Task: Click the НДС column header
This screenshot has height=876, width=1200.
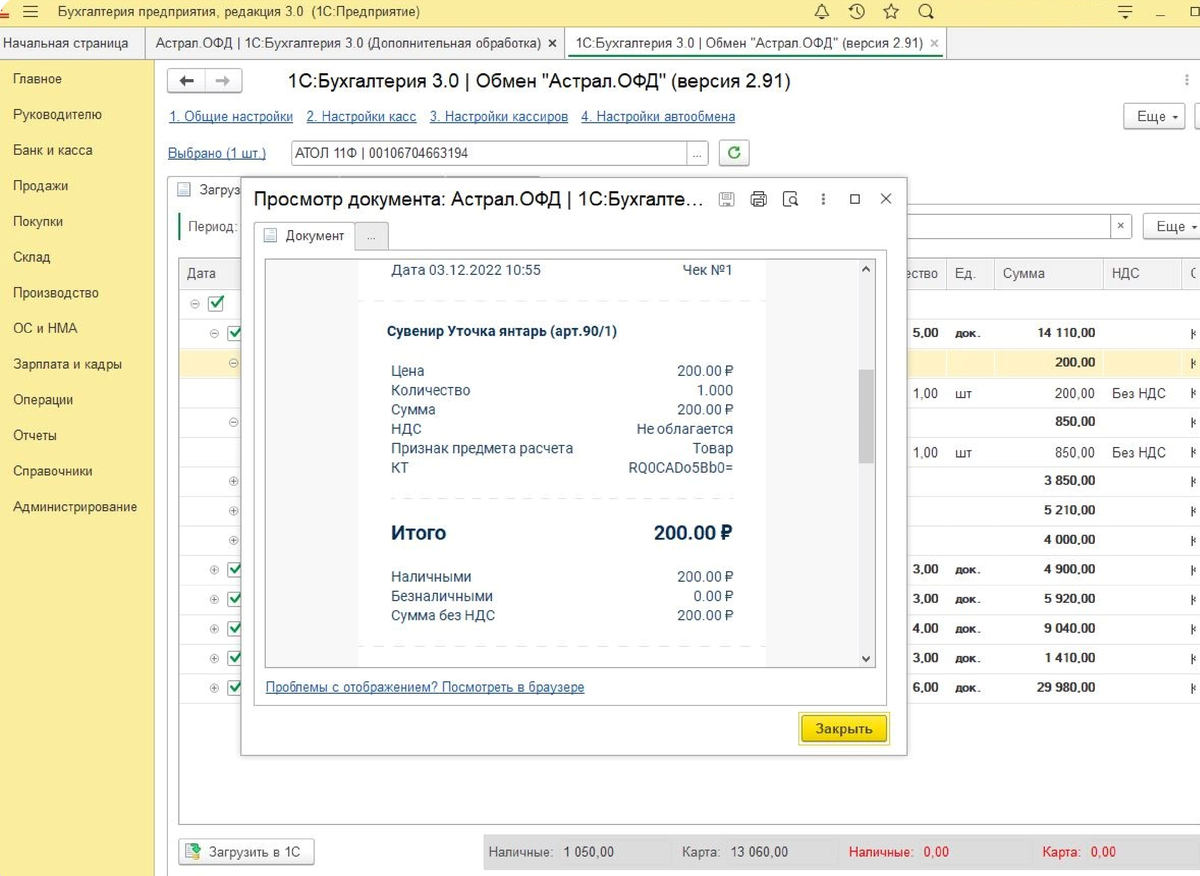Action: coord(1141,273)
